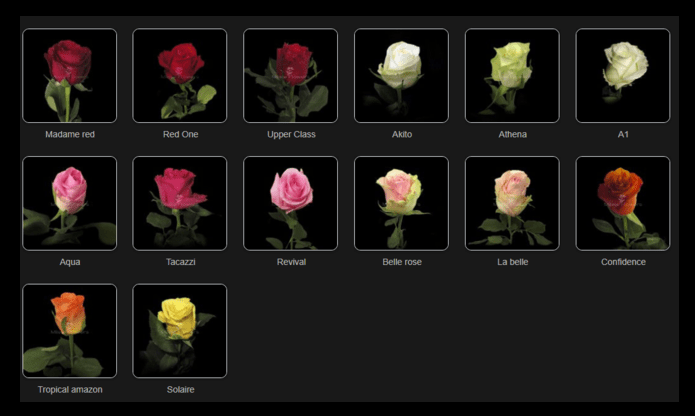Click the 'Confidence' caption label

point(623,262)
